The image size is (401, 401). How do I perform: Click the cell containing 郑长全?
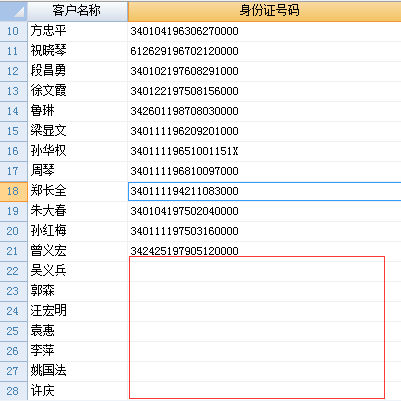(77, 191)
